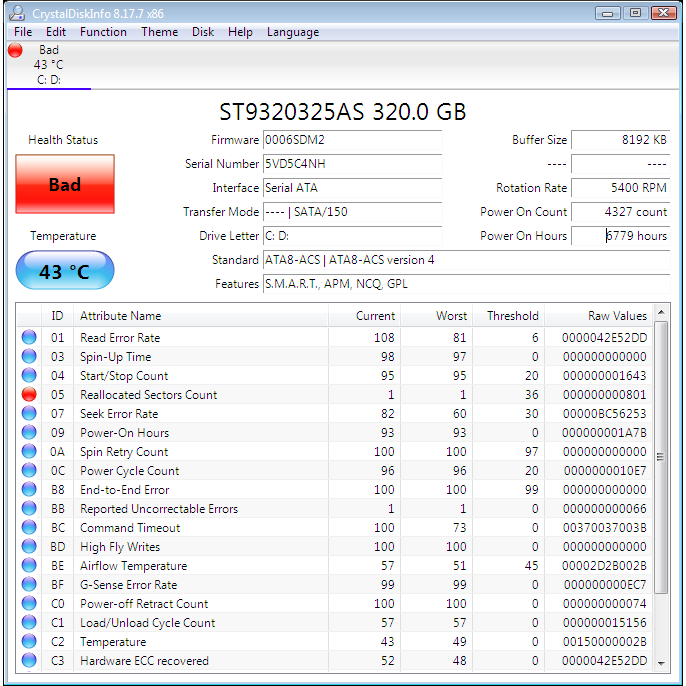The height and width of the screenshot is (686, 686).
Task: Click the Rotation Rate field 5400 RPM
Action: (620, 188)
